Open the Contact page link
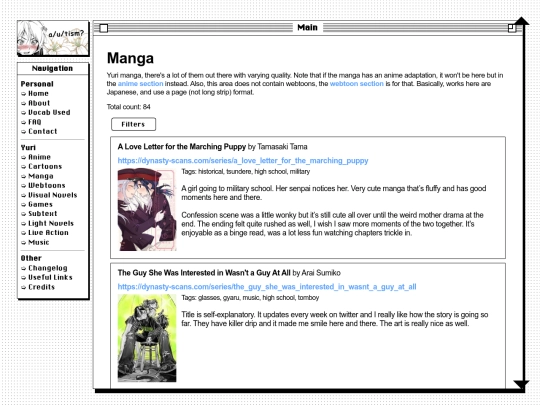 43,132
